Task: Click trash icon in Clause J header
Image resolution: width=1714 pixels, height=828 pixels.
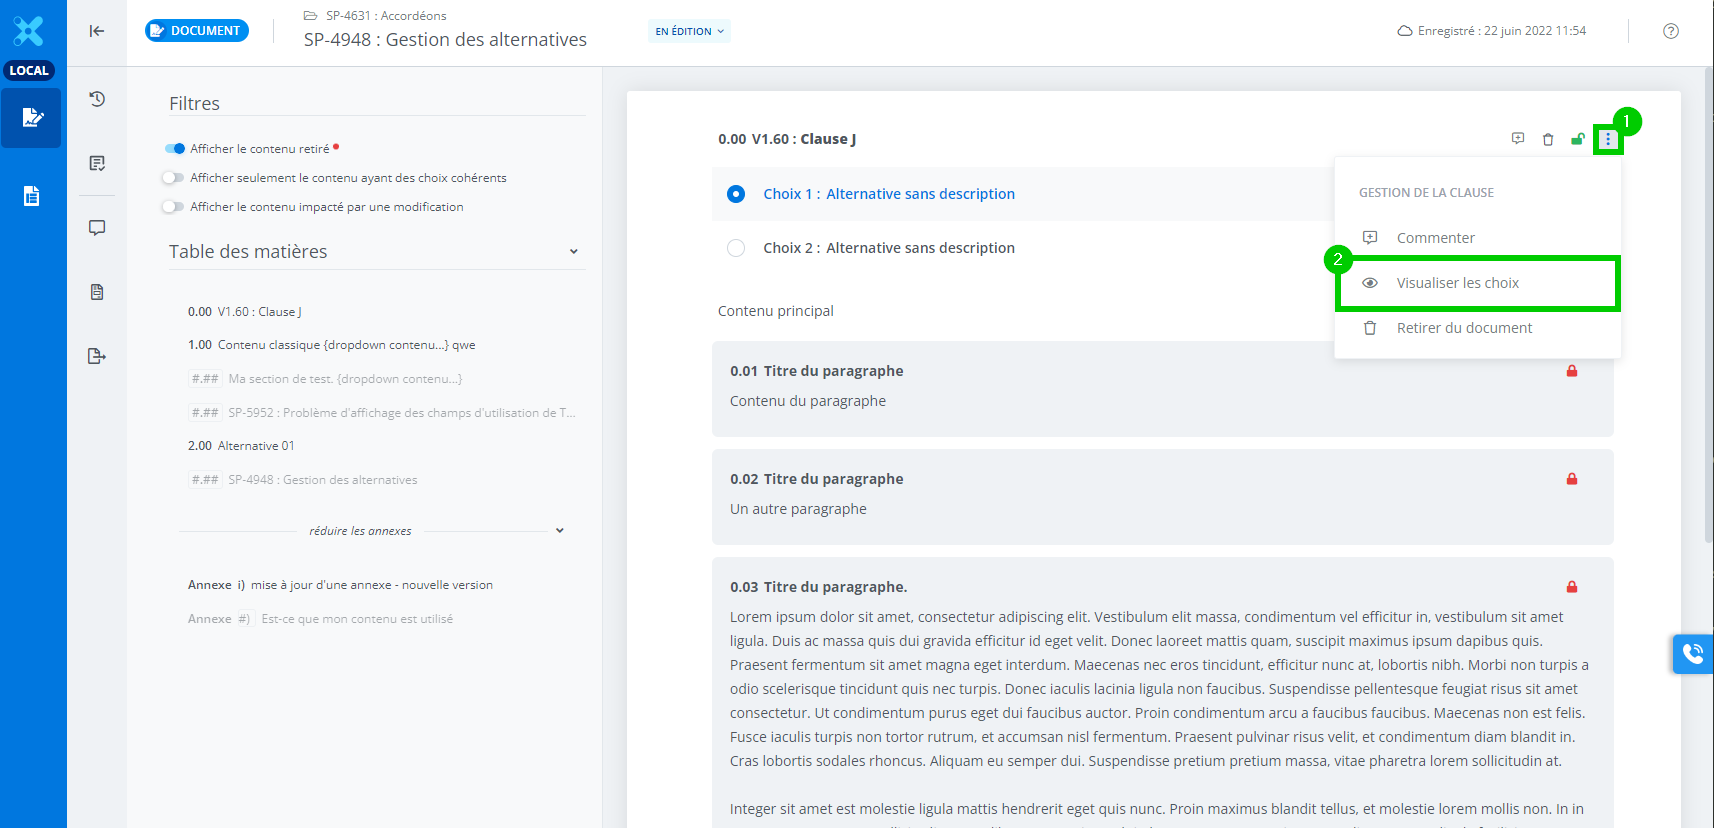Action: (x=1548, y=139)
